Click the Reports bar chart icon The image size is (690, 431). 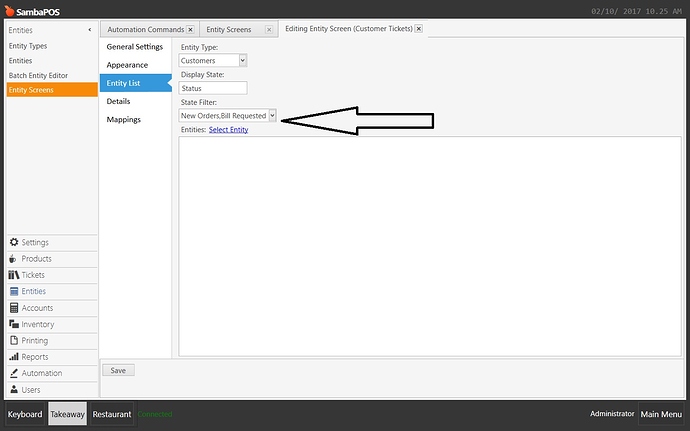point(14,357)
